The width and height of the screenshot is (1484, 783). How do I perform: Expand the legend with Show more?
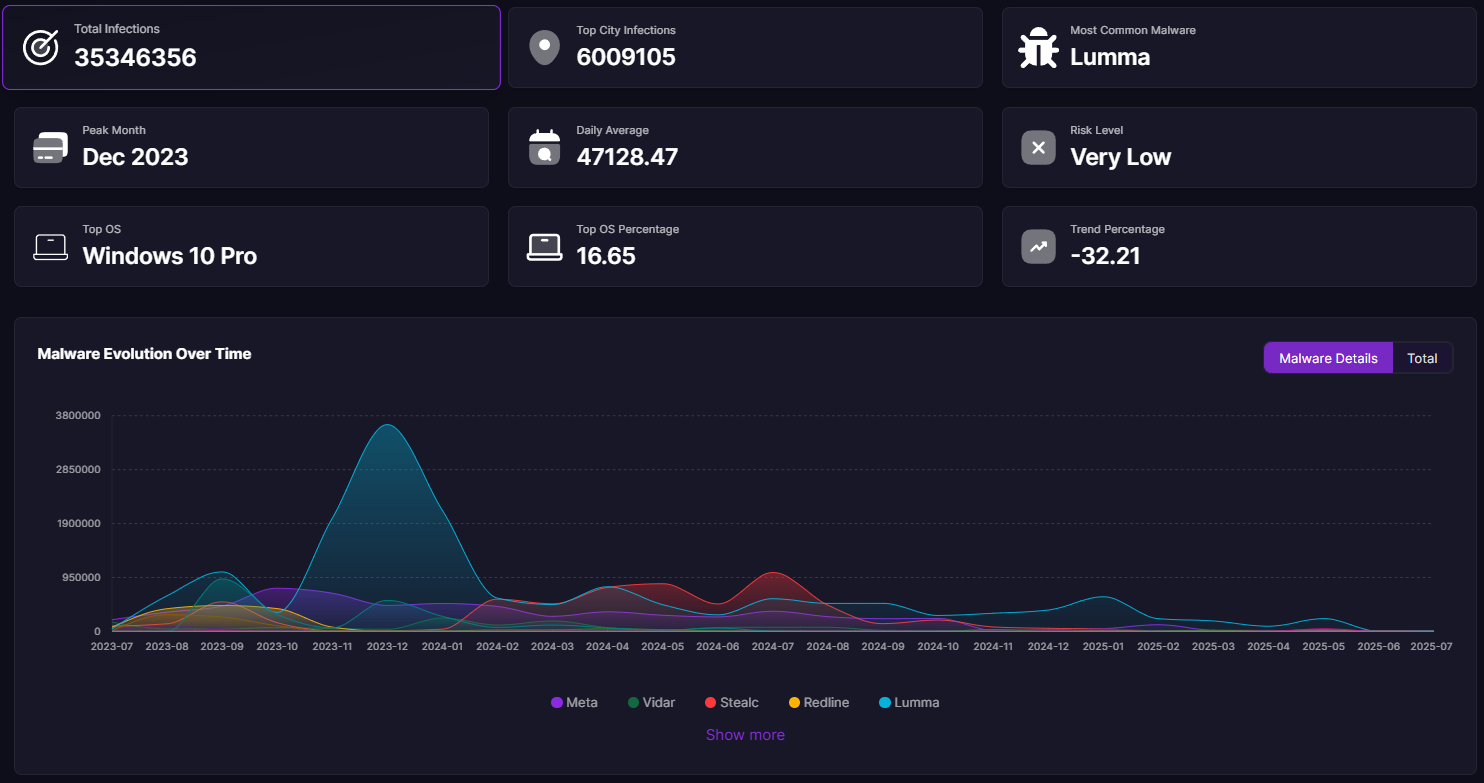point(745,735)
